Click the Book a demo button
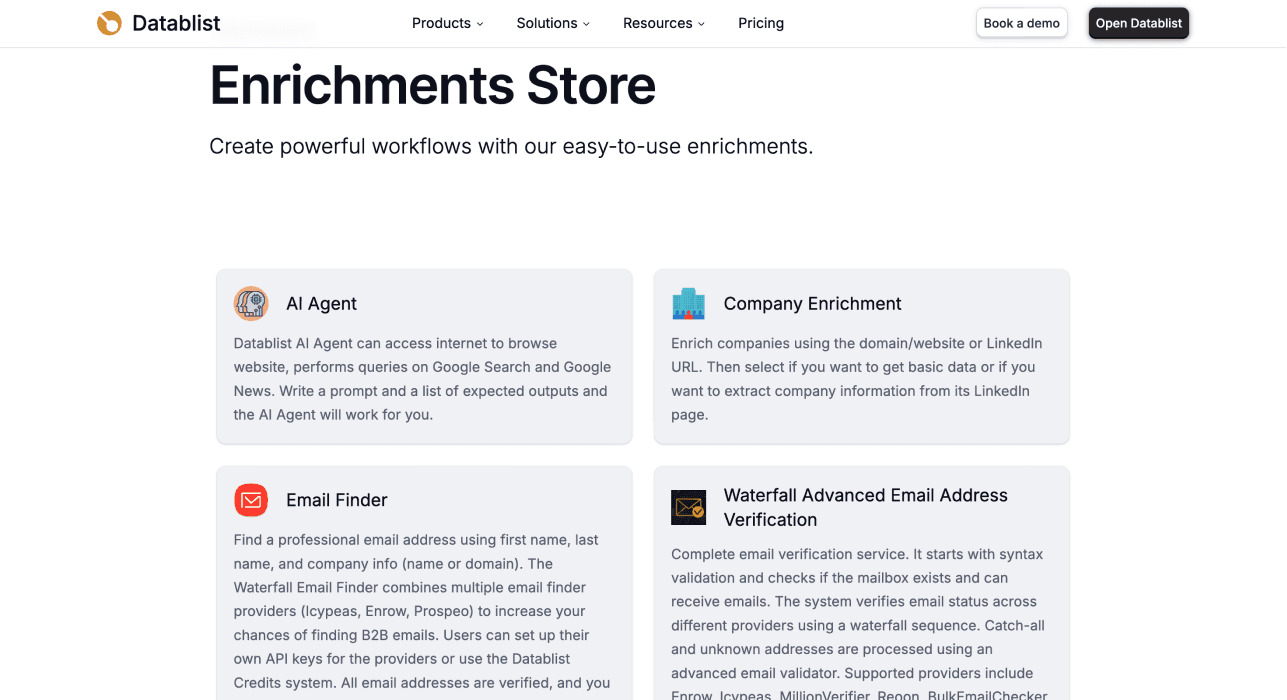Image resolution: width=1287 pixels, height=700 pixels. [1021, 22]
